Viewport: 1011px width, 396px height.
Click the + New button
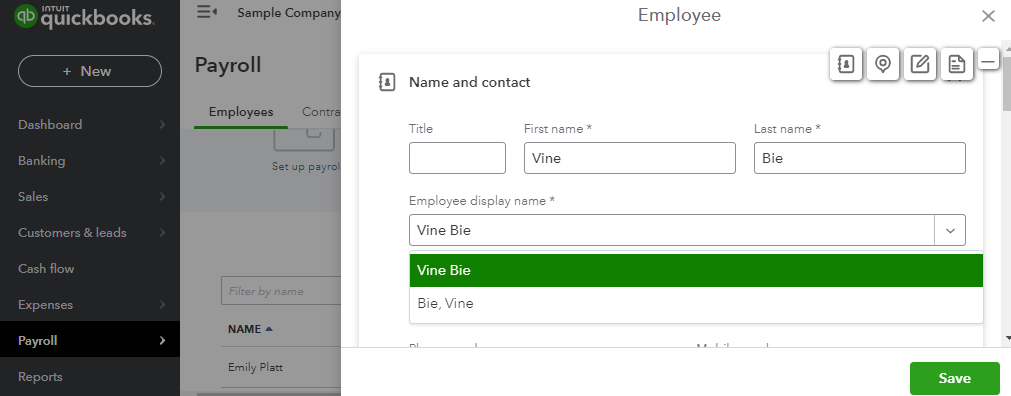click(90, 71)
